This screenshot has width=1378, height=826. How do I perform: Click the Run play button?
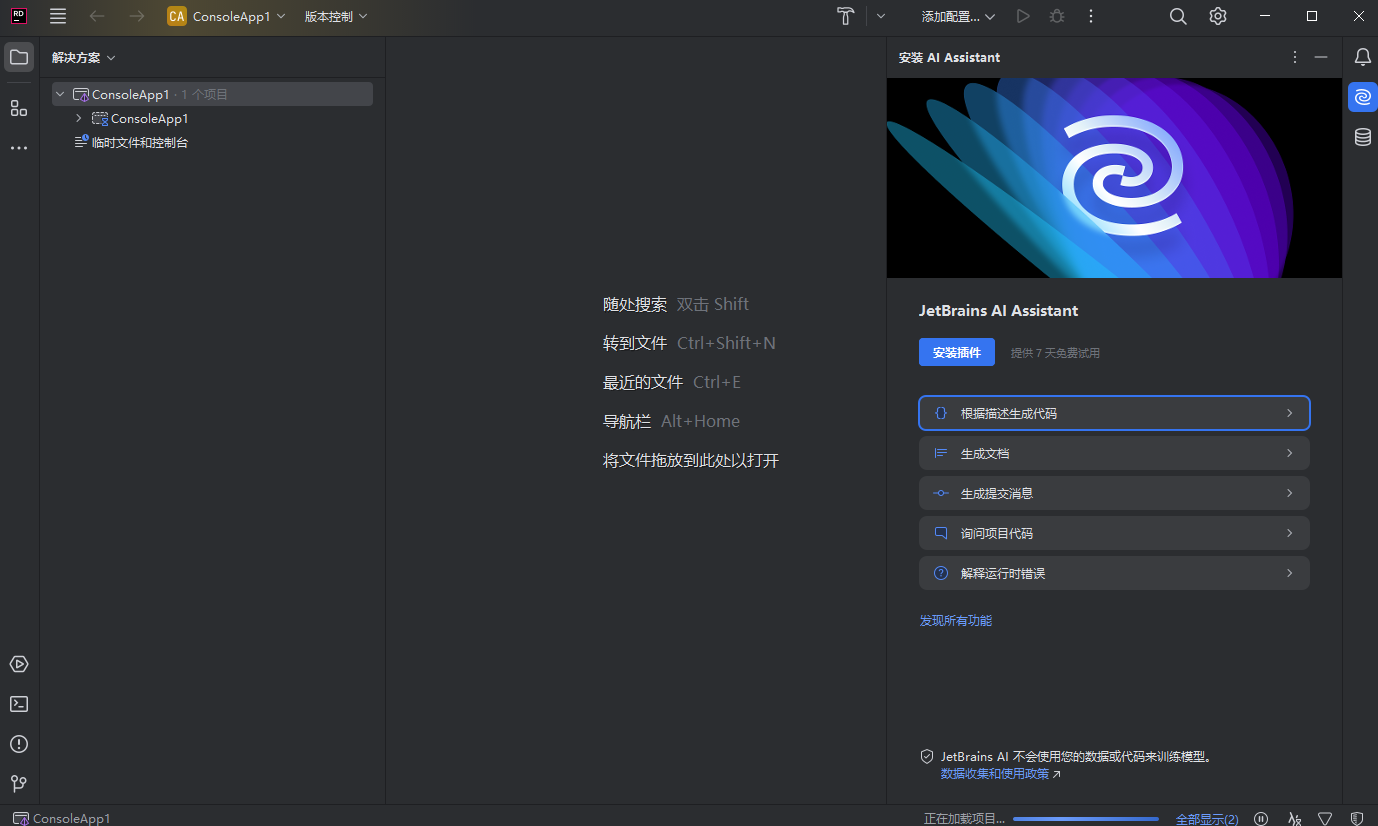[1022, 16]
